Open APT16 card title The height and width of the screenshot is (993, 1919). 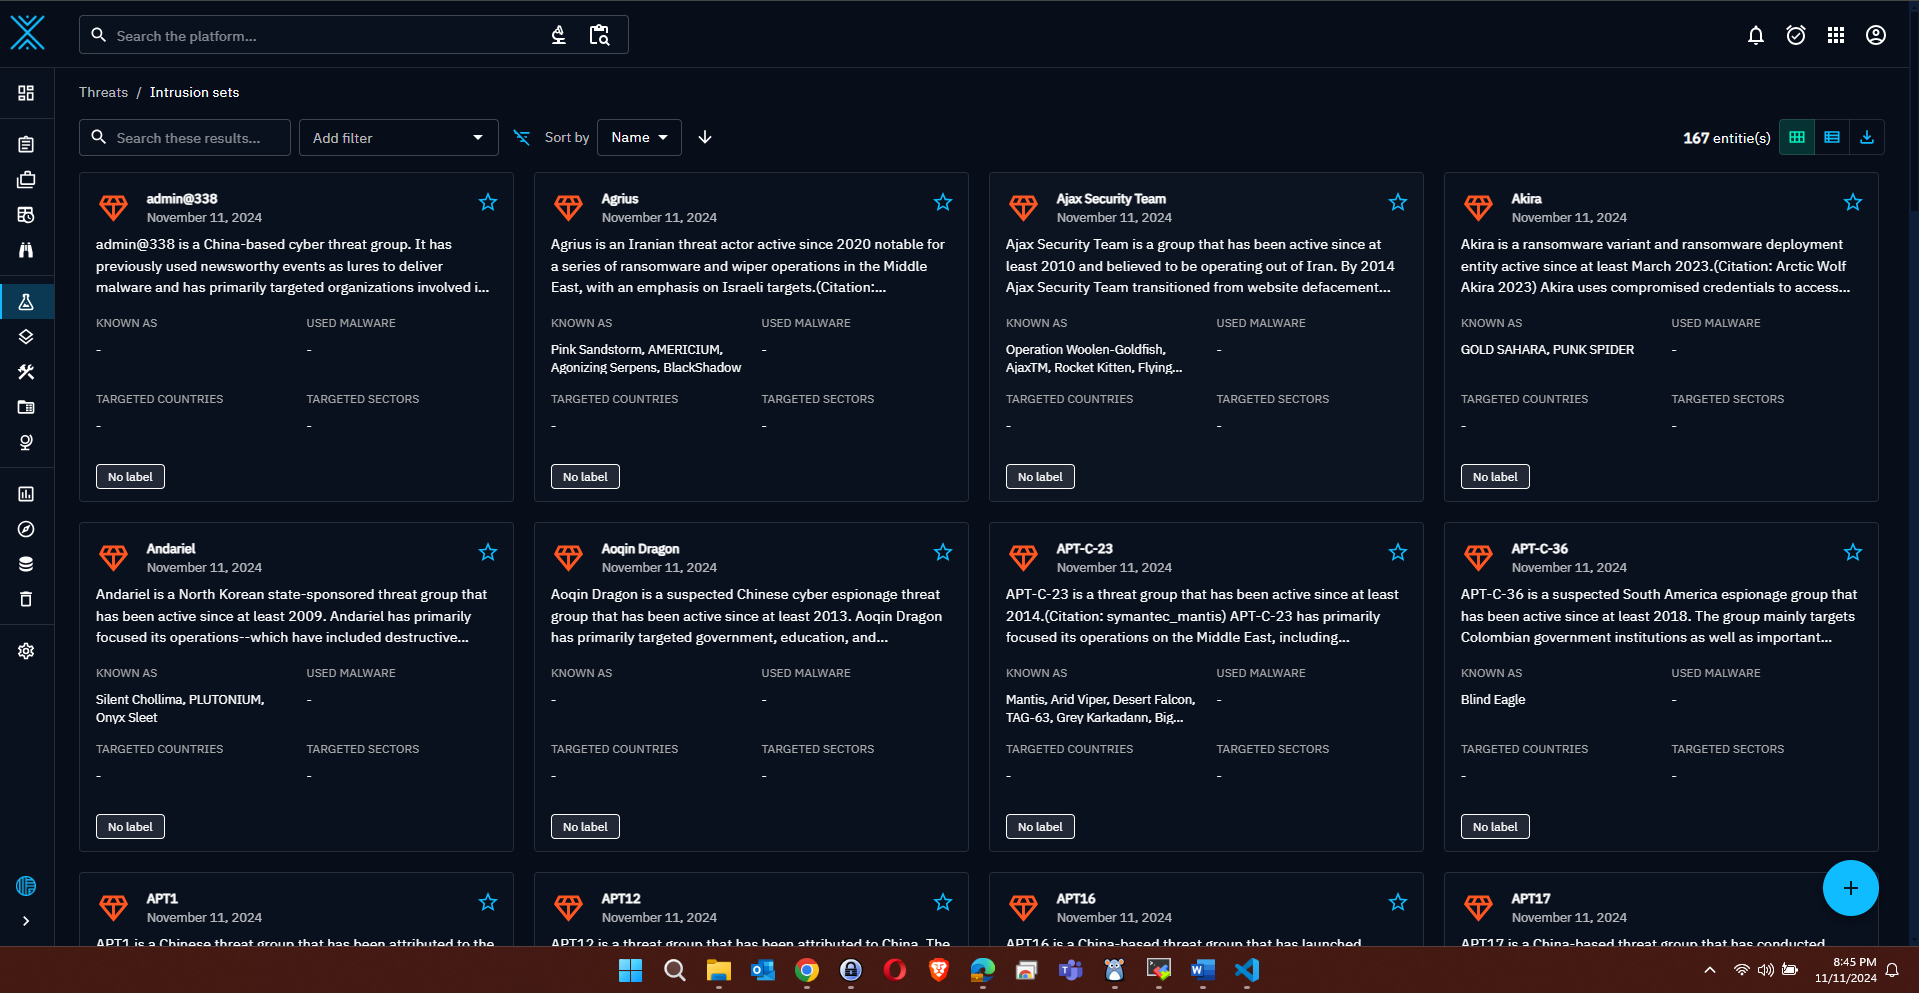[1076, 899]
